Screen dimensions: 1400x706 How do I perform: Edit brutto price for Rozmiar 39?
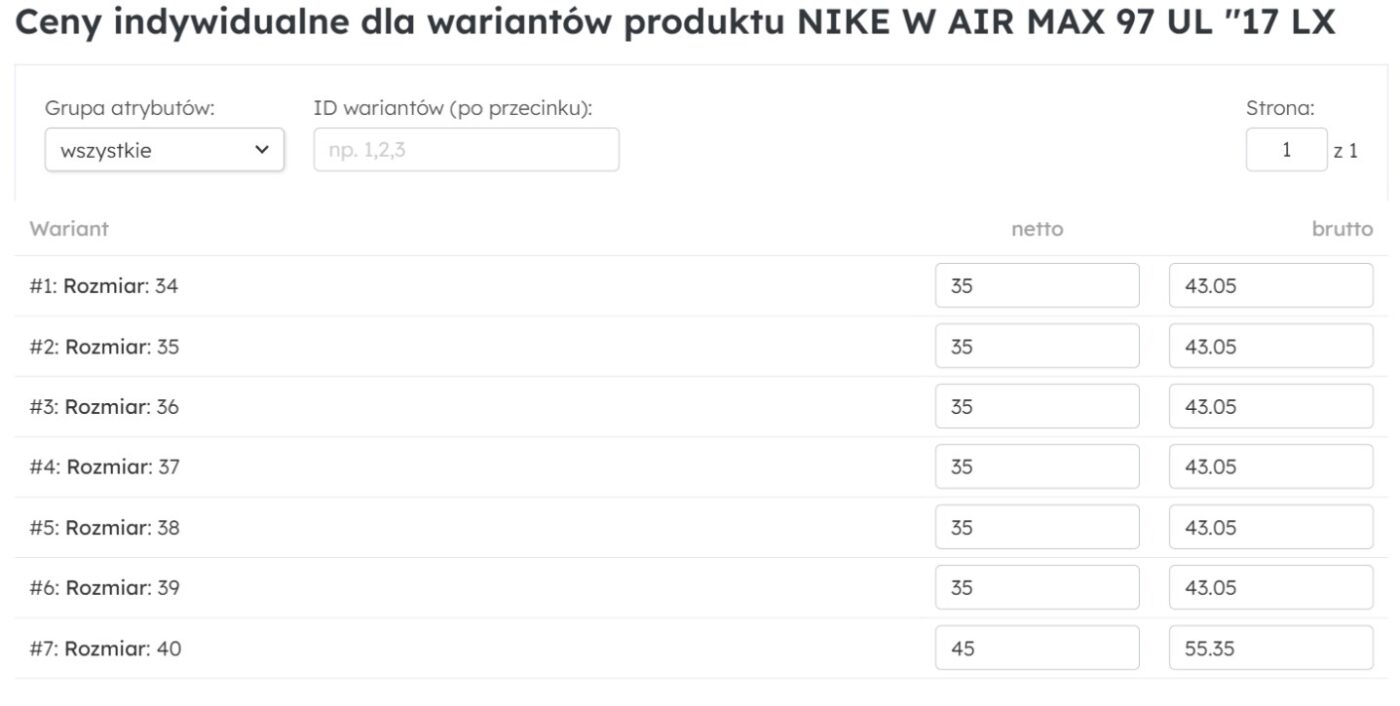click(x=1270, y=587)
